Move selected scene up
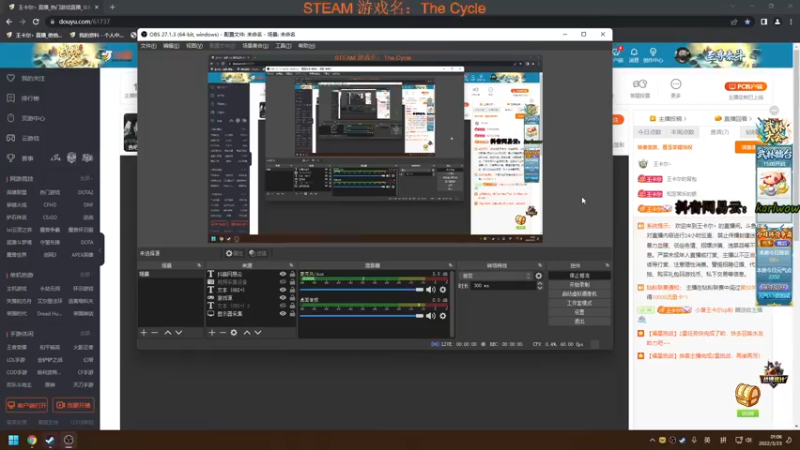800x450 pixels. (x=168, y=333)
